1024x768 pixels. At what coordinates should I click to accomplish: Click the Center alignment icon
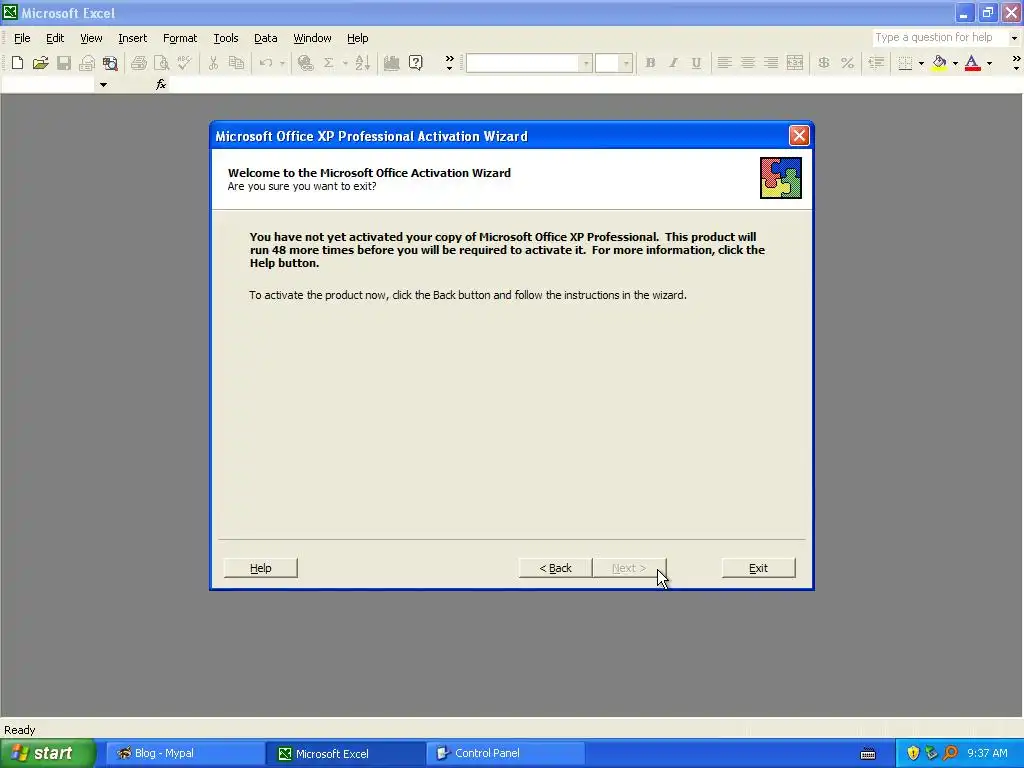tap(748, 63)
